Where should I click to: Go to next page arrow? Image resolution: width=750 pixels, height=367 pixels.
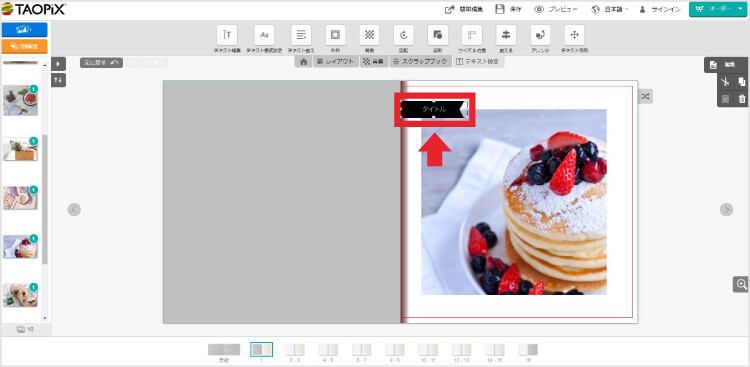tap(727, 210)
